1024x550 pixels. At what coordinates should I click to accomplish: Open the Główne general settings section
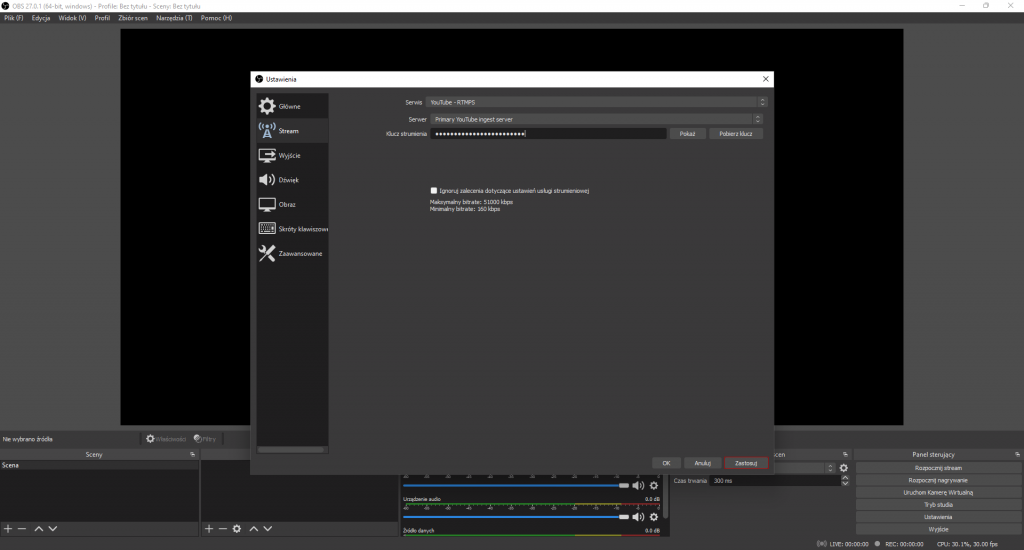pyautogui.click(x=291, y=106)
